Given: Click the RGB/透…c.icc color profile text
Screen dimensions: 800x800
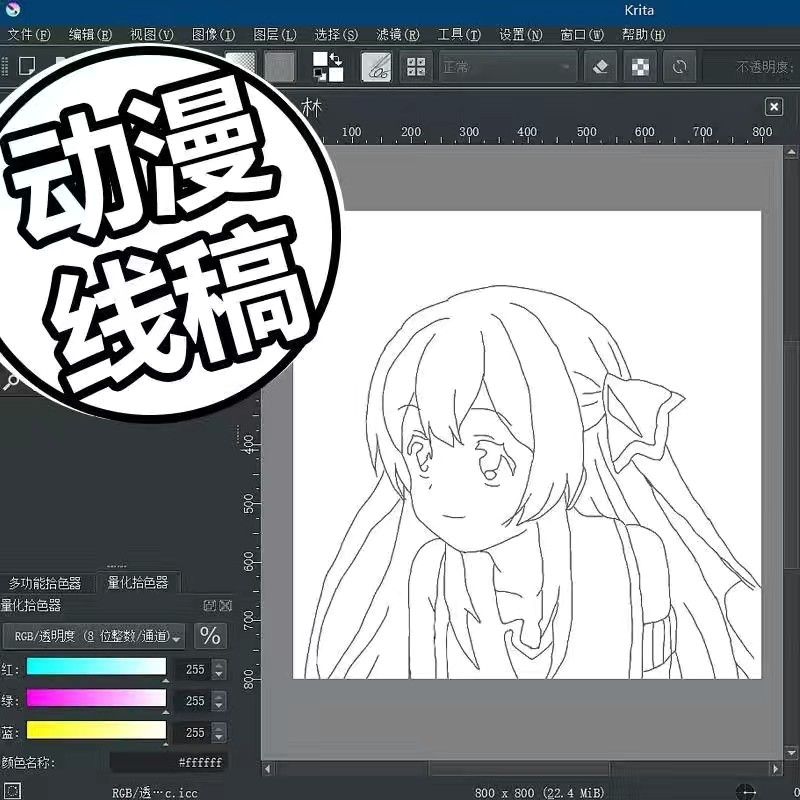Looking at the screenshot, I should pos(155,792).
